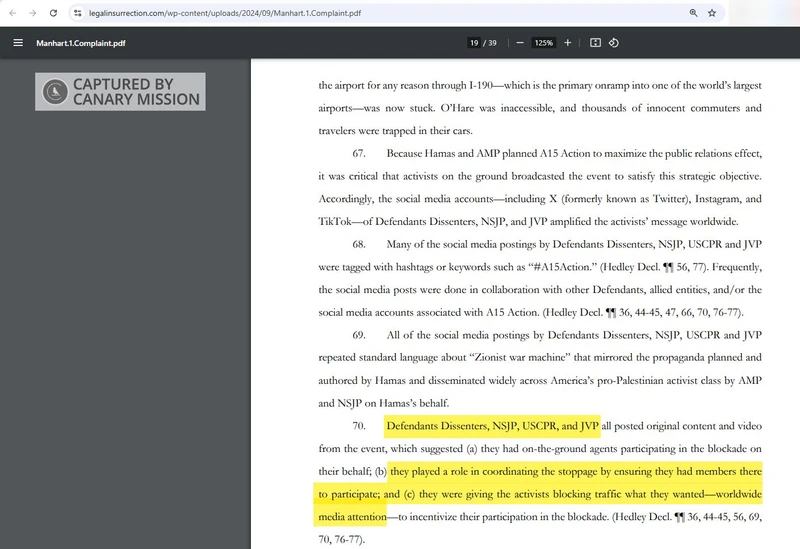Click the 125% zoom level field
This screenshot has height=549, width=800.
tap(543, 43)
